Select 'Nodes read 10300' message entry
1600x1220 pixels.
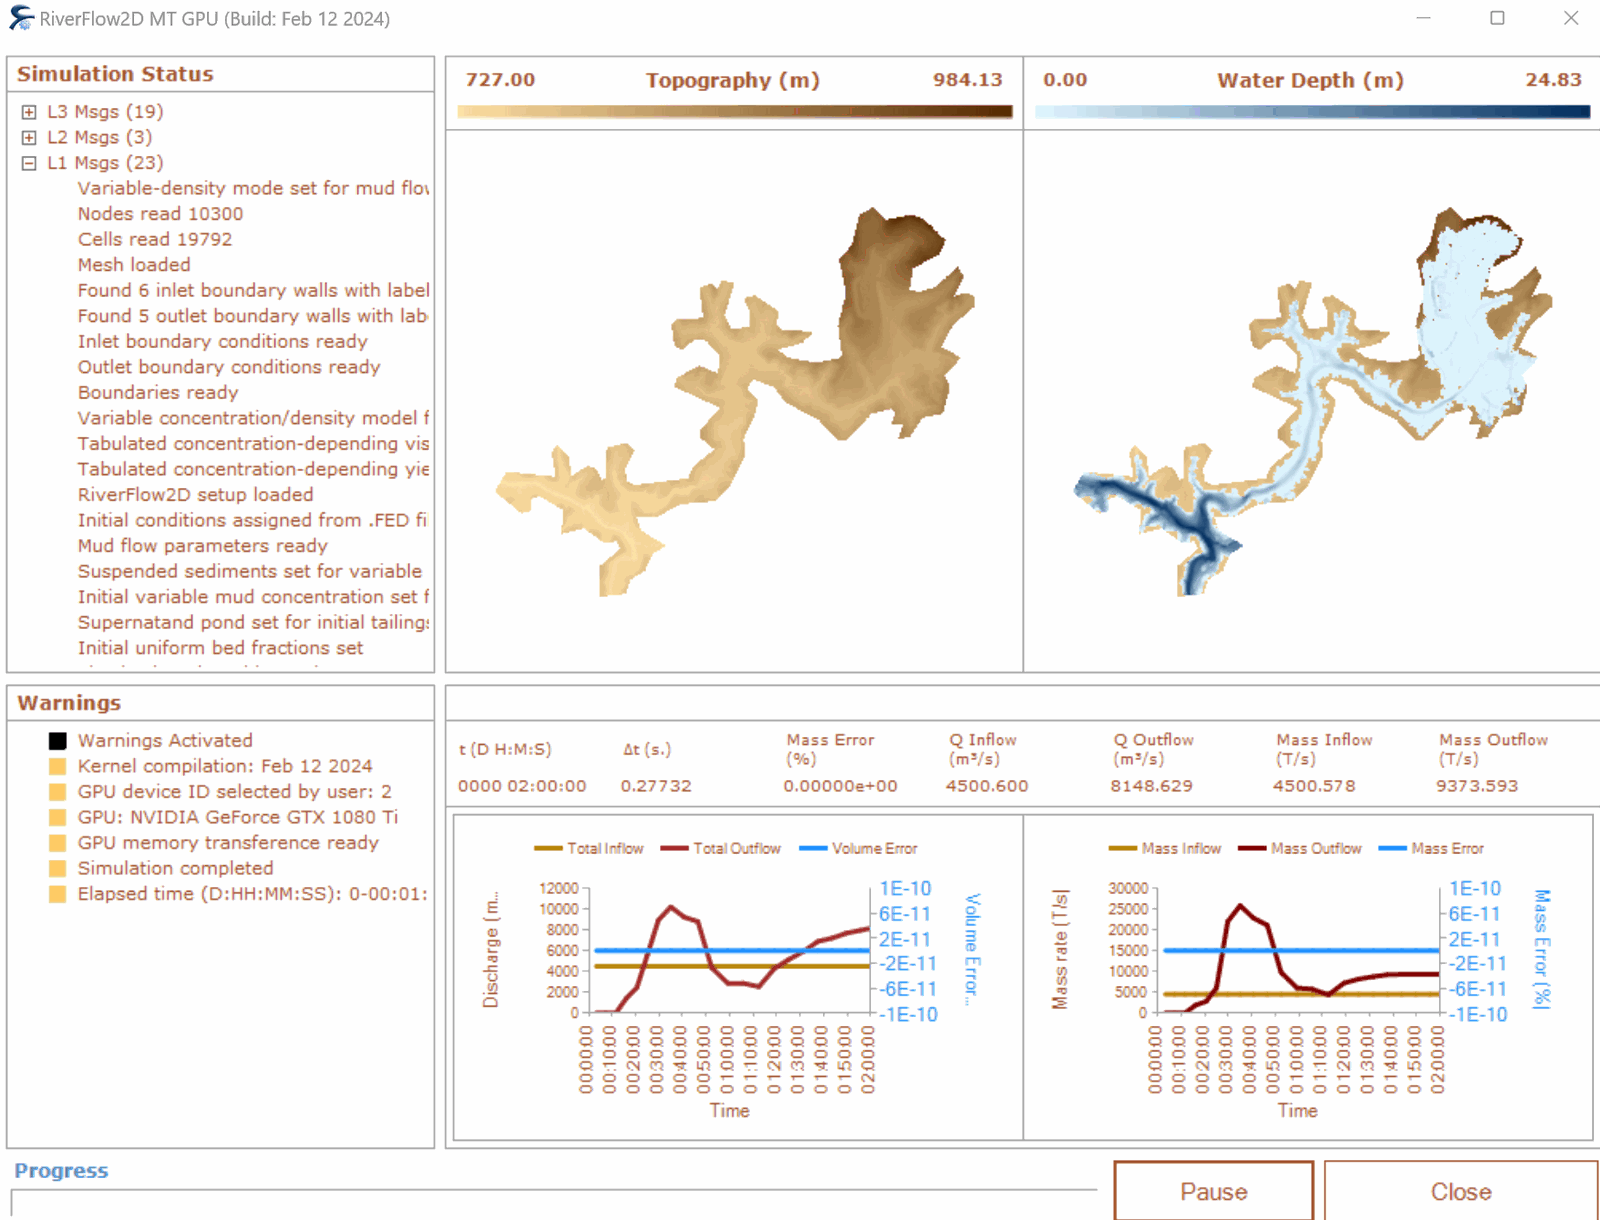160,214
